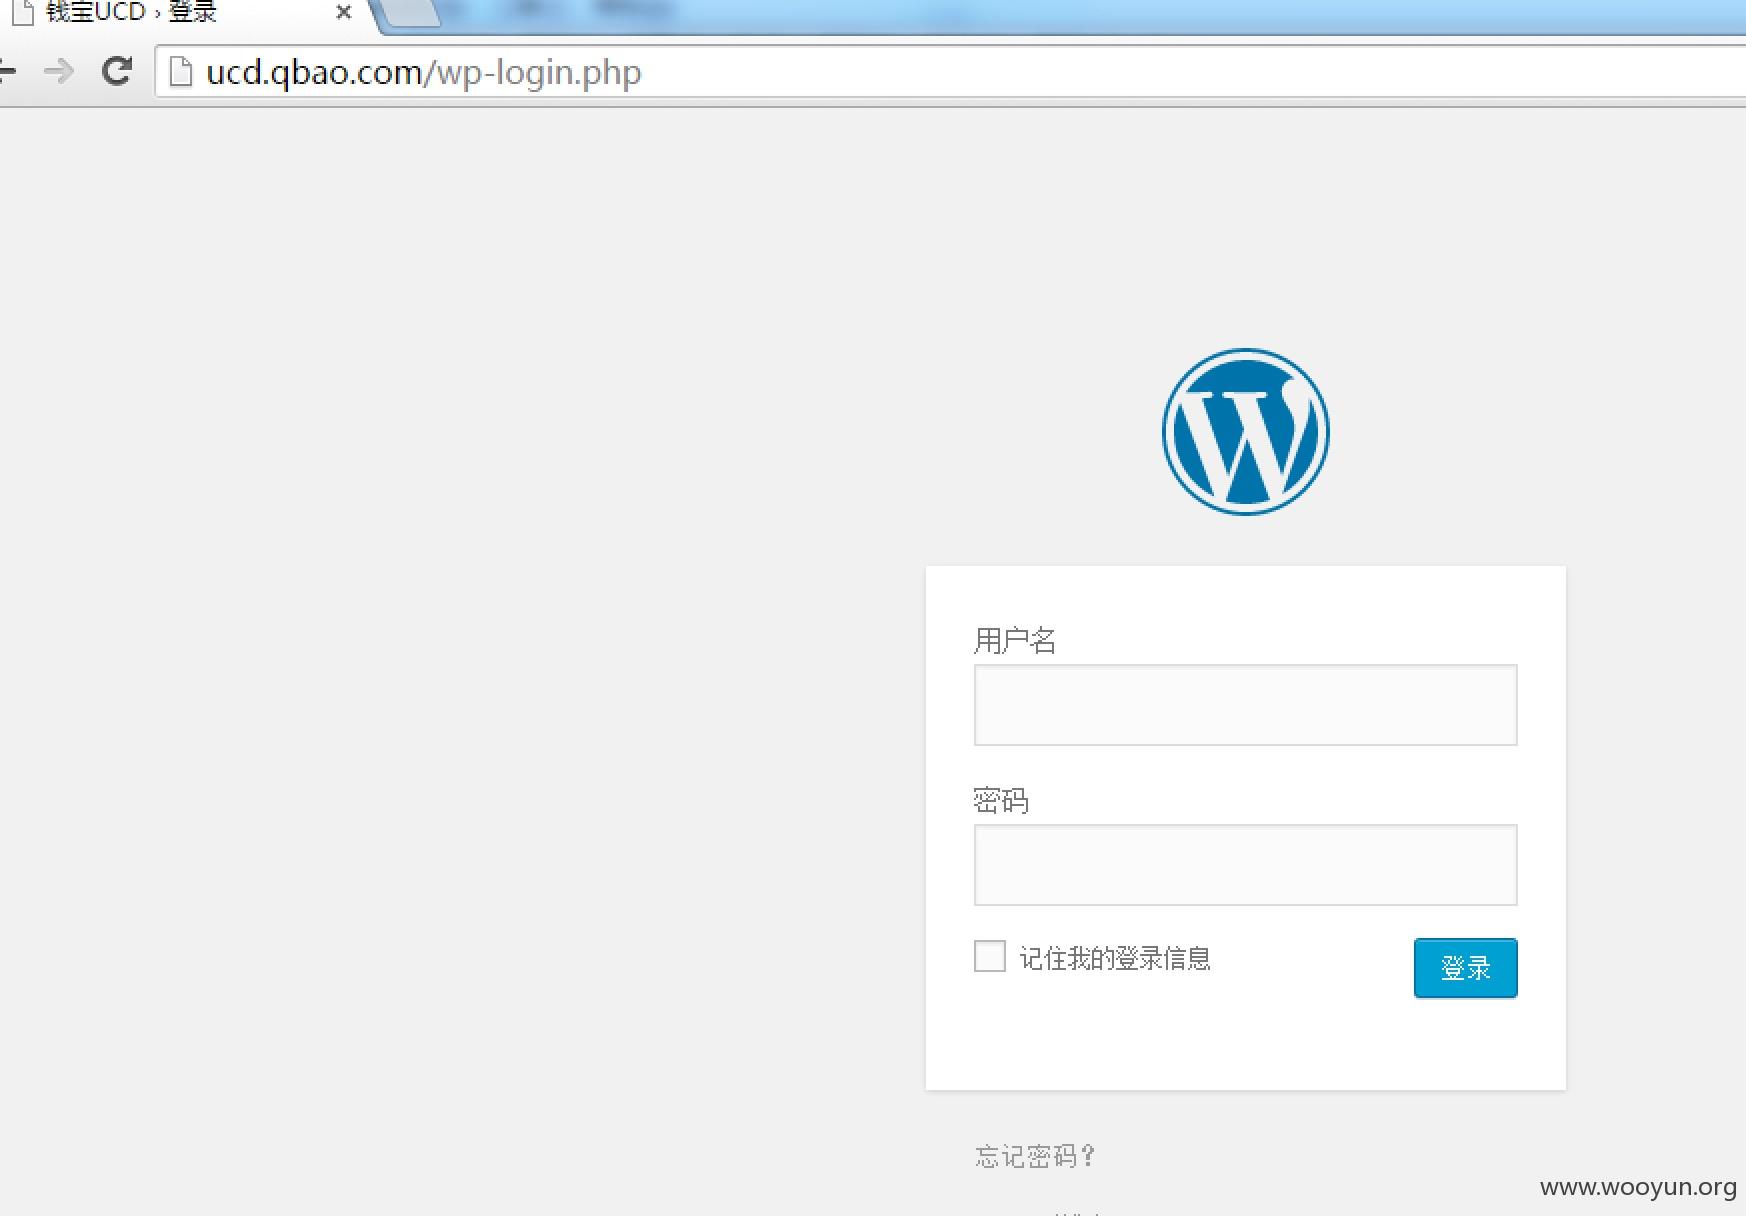This screenshot has width=1746, height=1216.
Task: Focus the address bar showing ucd.qbao.com/wp-login.php
Action: click(x=950, y=72)
